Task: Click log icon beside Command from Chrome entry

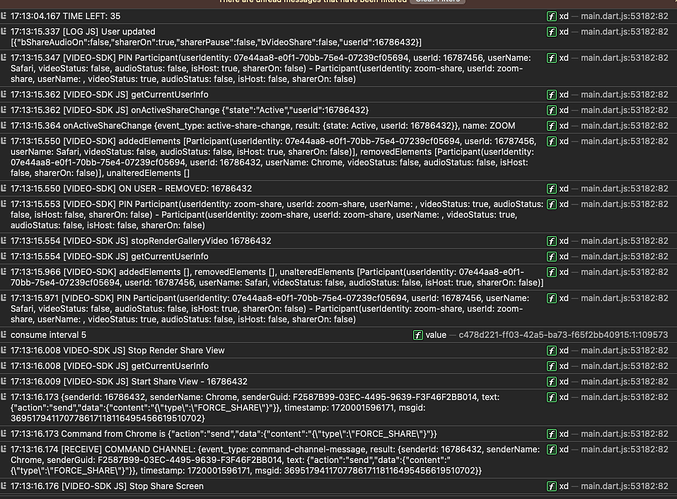Action: (x=3, y=434)
